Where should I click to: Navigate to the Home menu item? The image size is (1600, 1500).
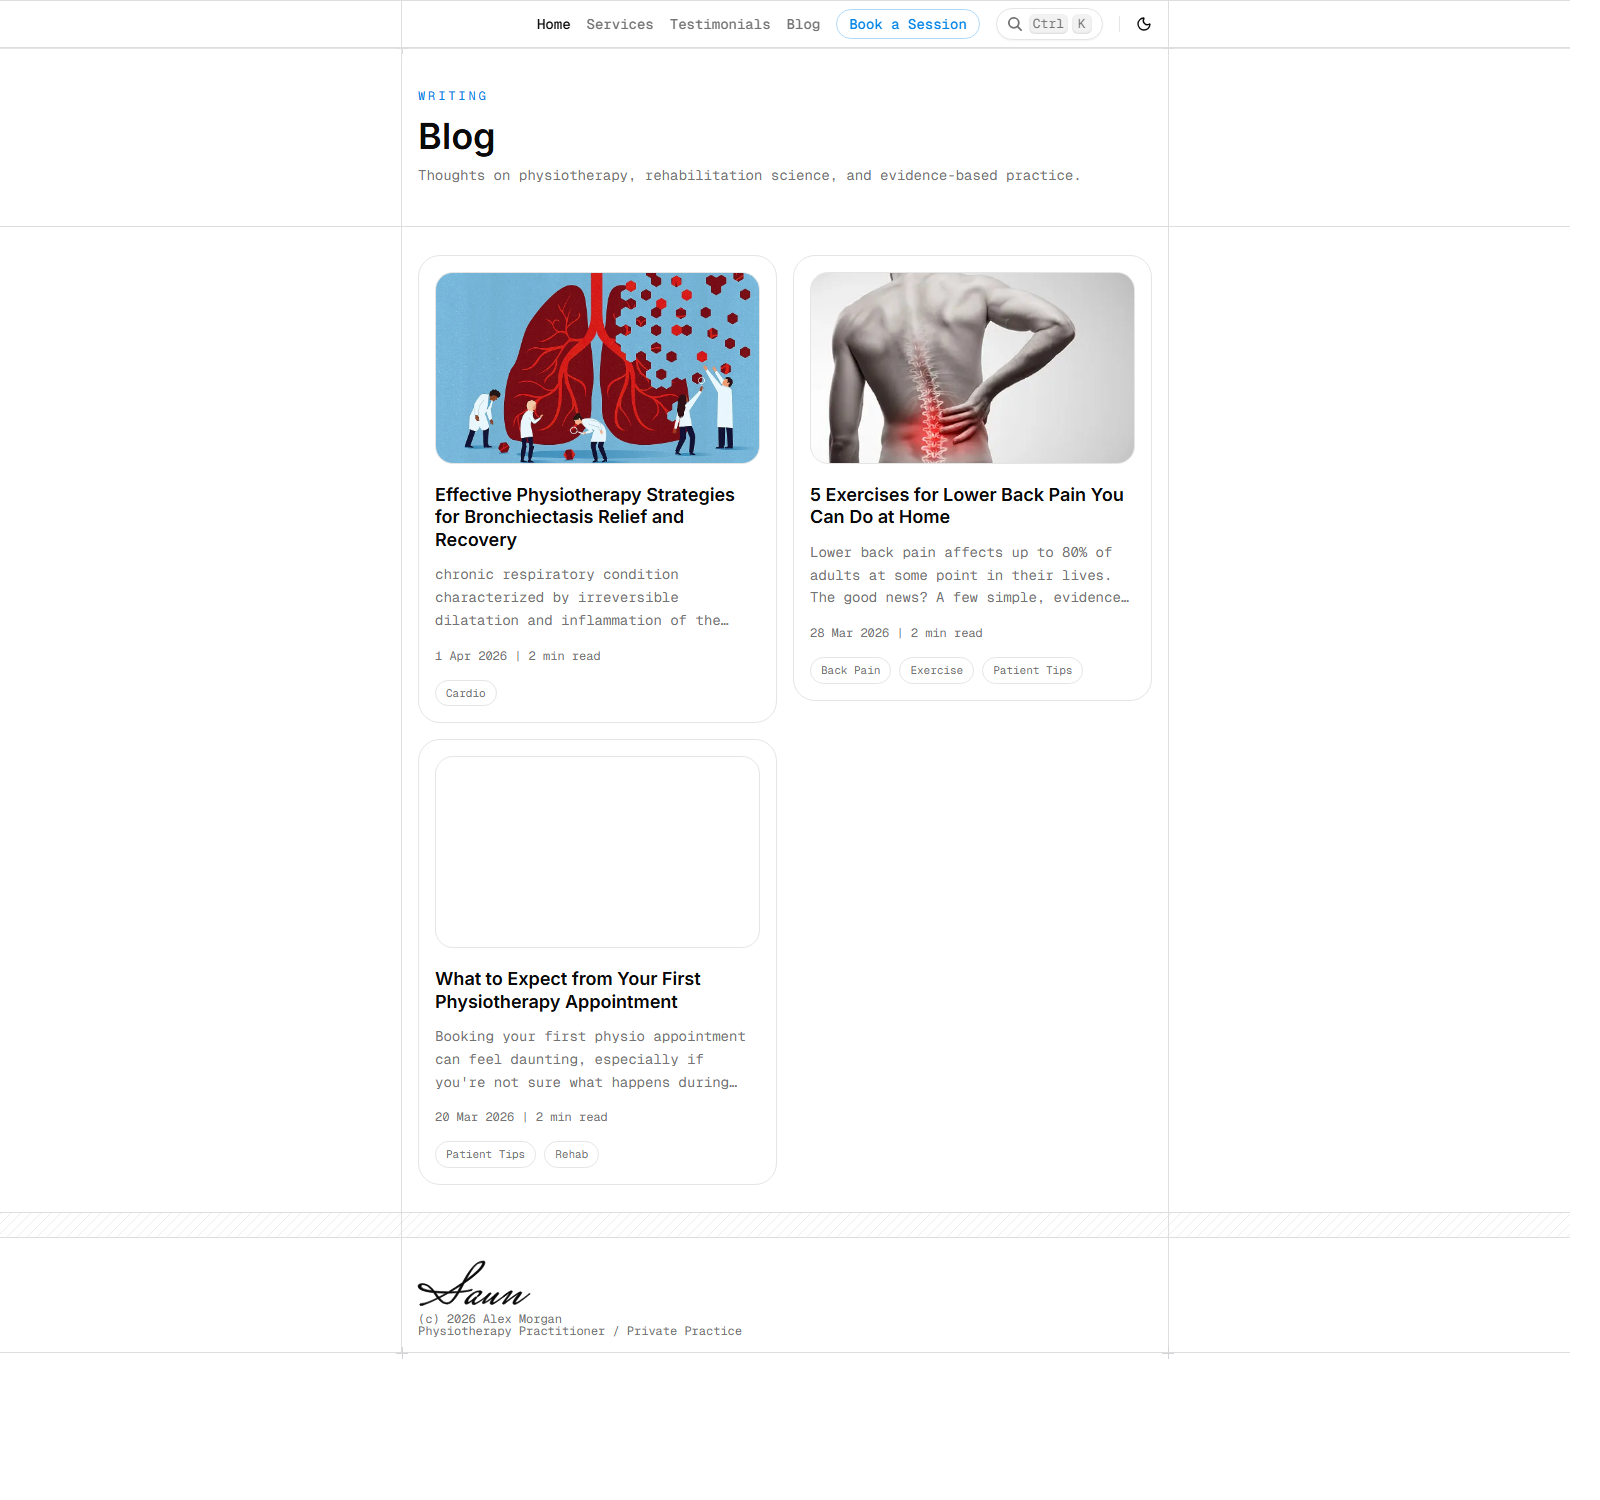(x=553, y=24)
